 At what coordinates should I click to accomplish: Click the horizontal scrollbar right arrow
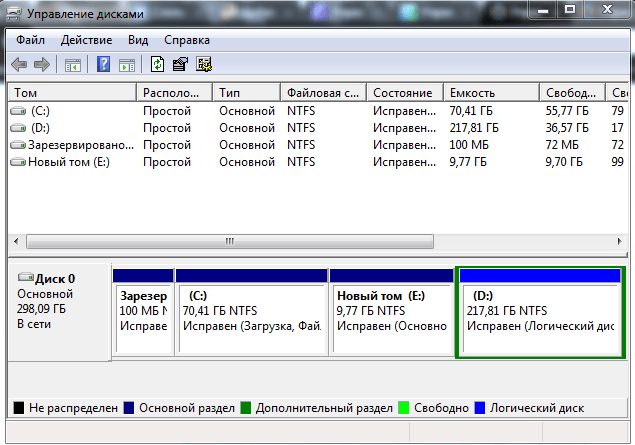(x=617, y=241)
